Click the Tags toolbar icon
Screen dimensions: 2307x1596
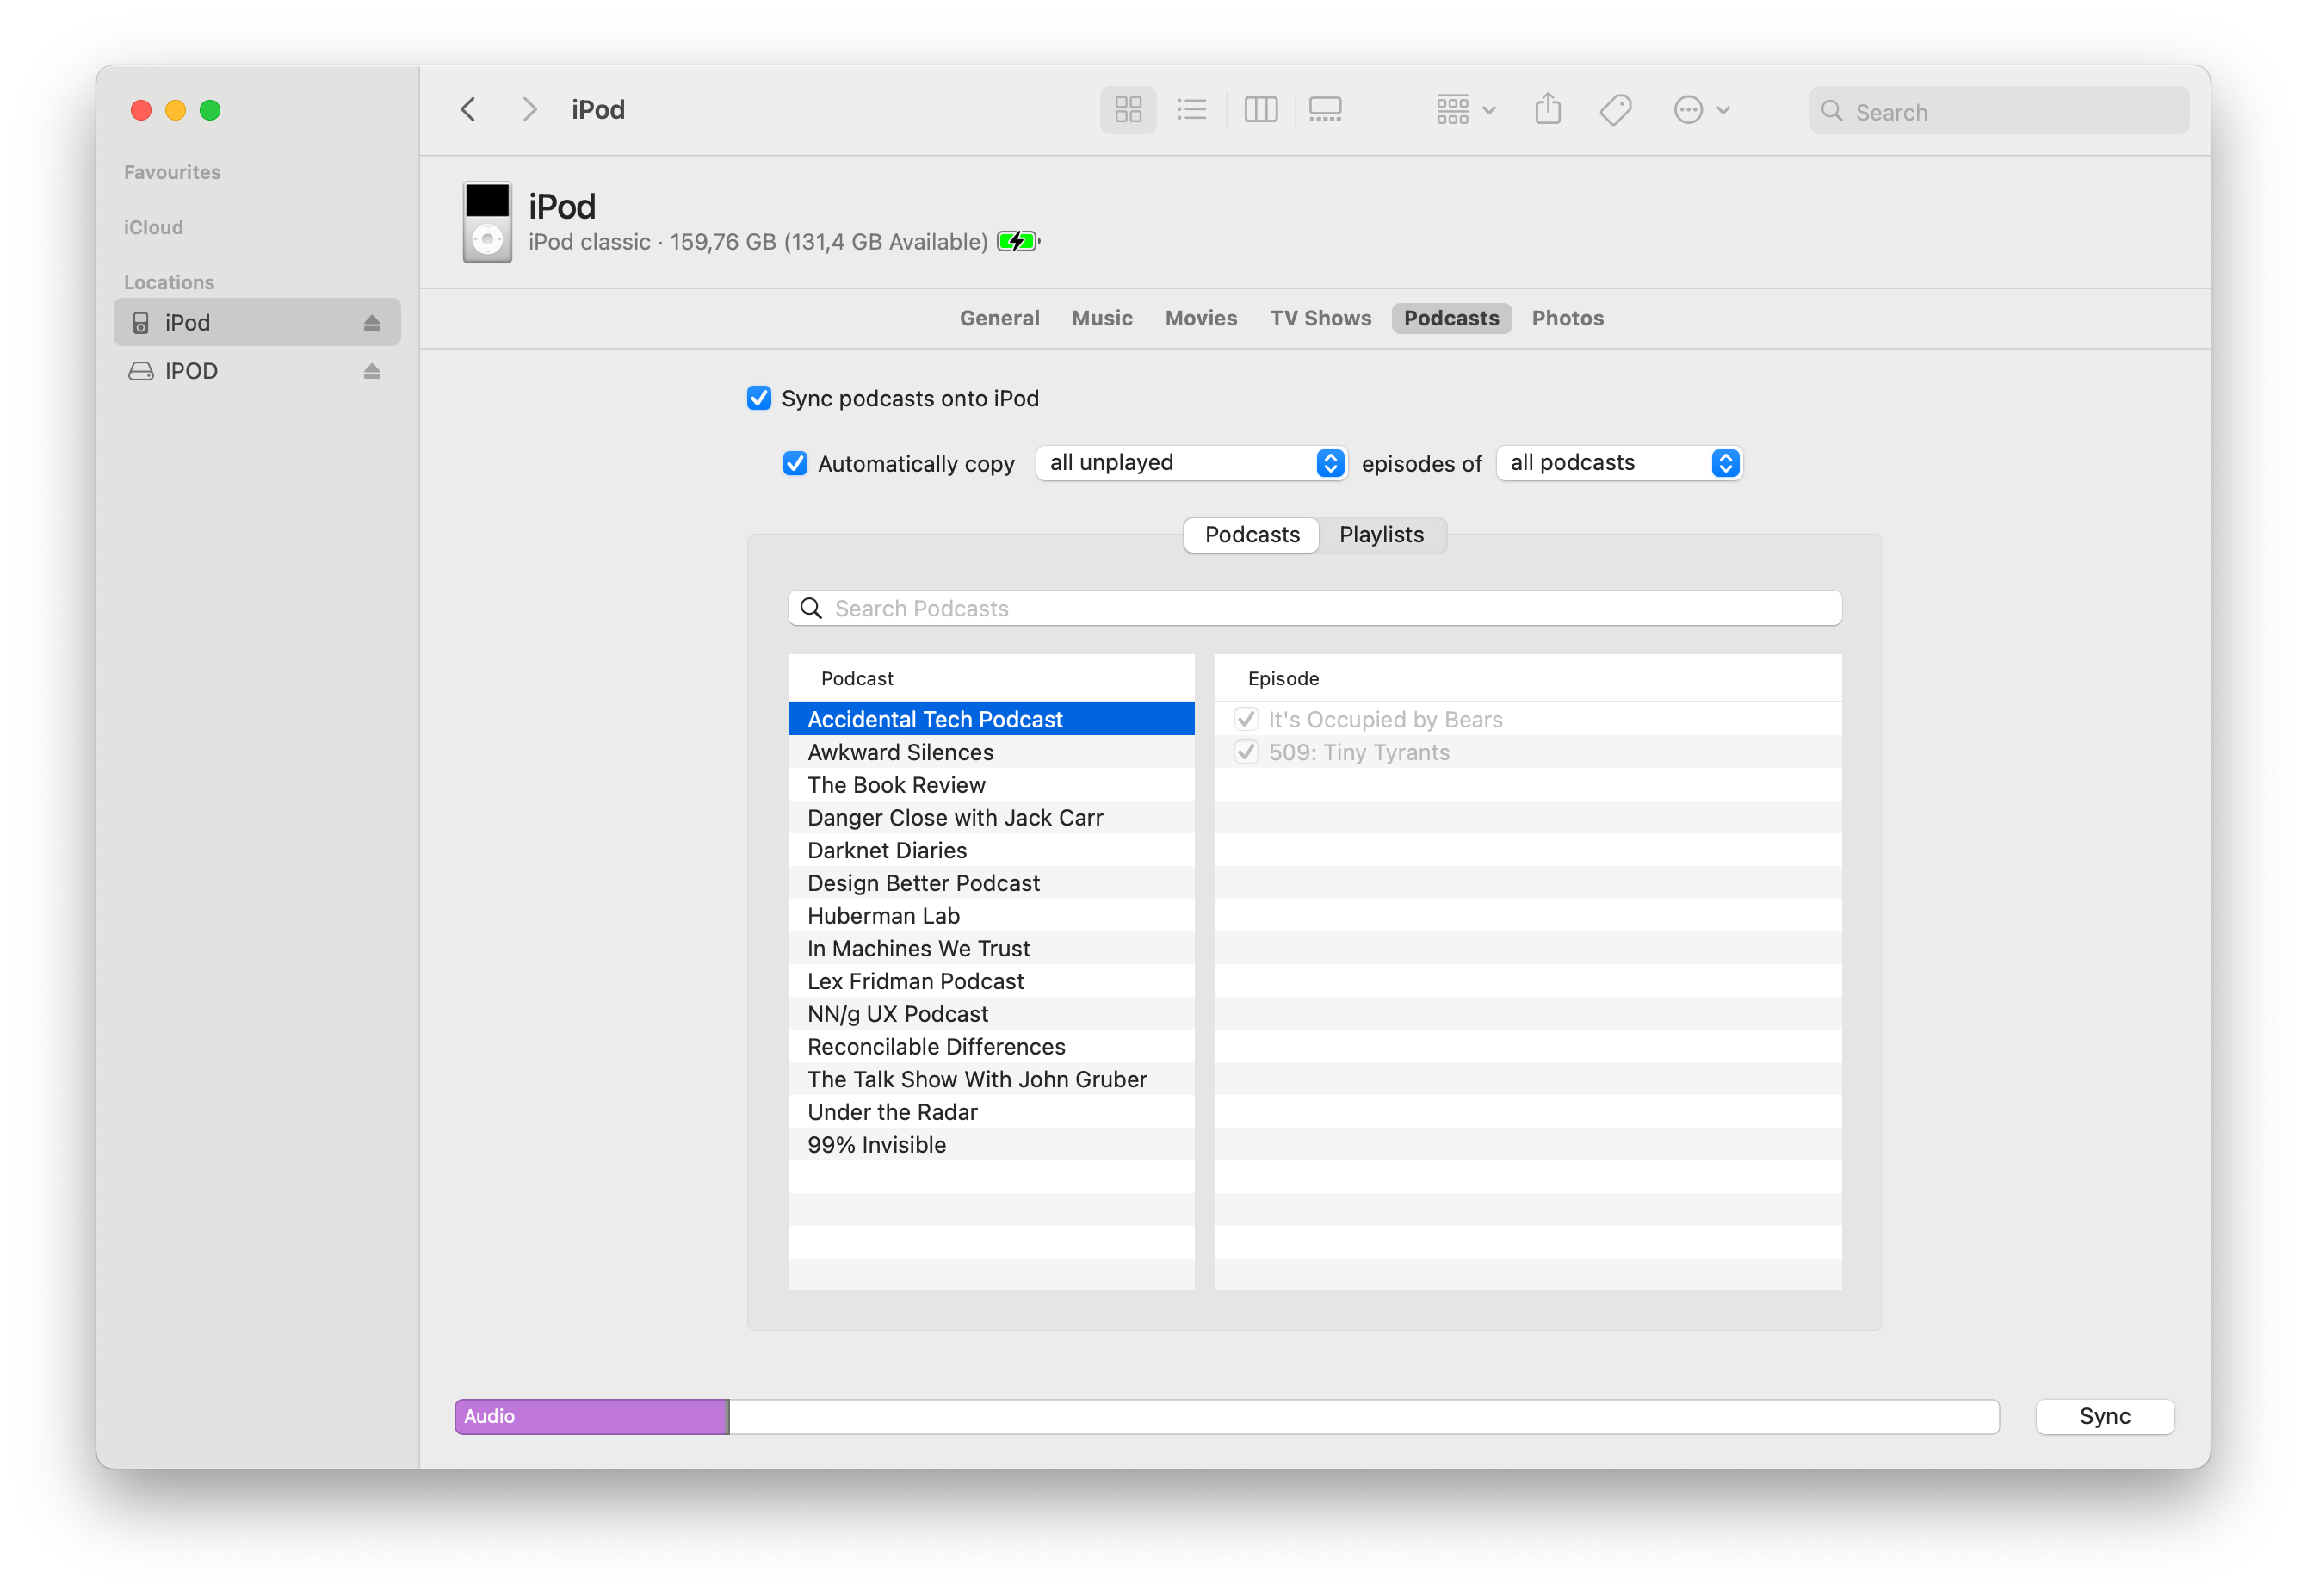coord(1615,109)
